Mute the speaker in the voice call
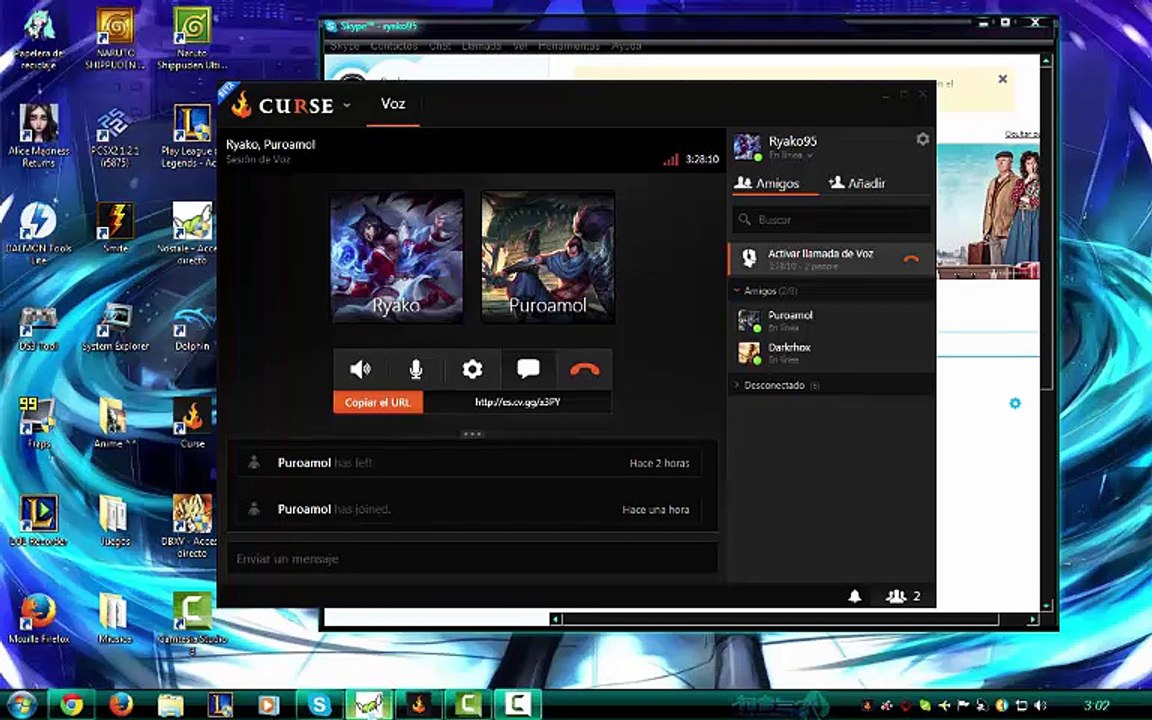The width and height of the screenshot is (1152, 720). coord(361,369)
